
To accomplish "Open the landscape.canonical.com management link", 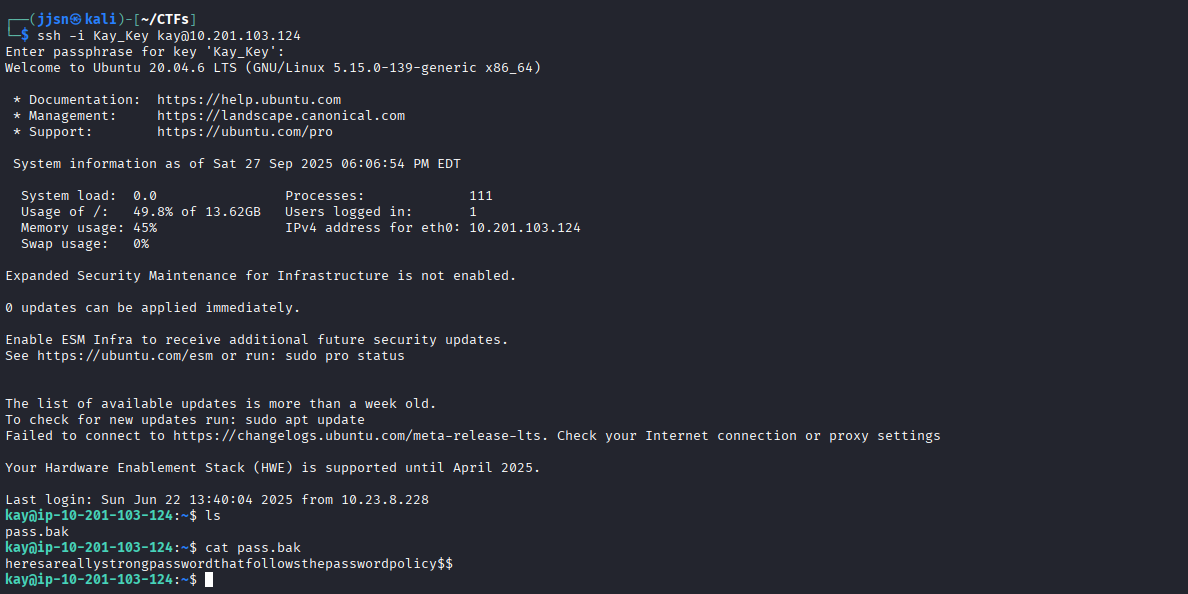I will pos(281,116).
